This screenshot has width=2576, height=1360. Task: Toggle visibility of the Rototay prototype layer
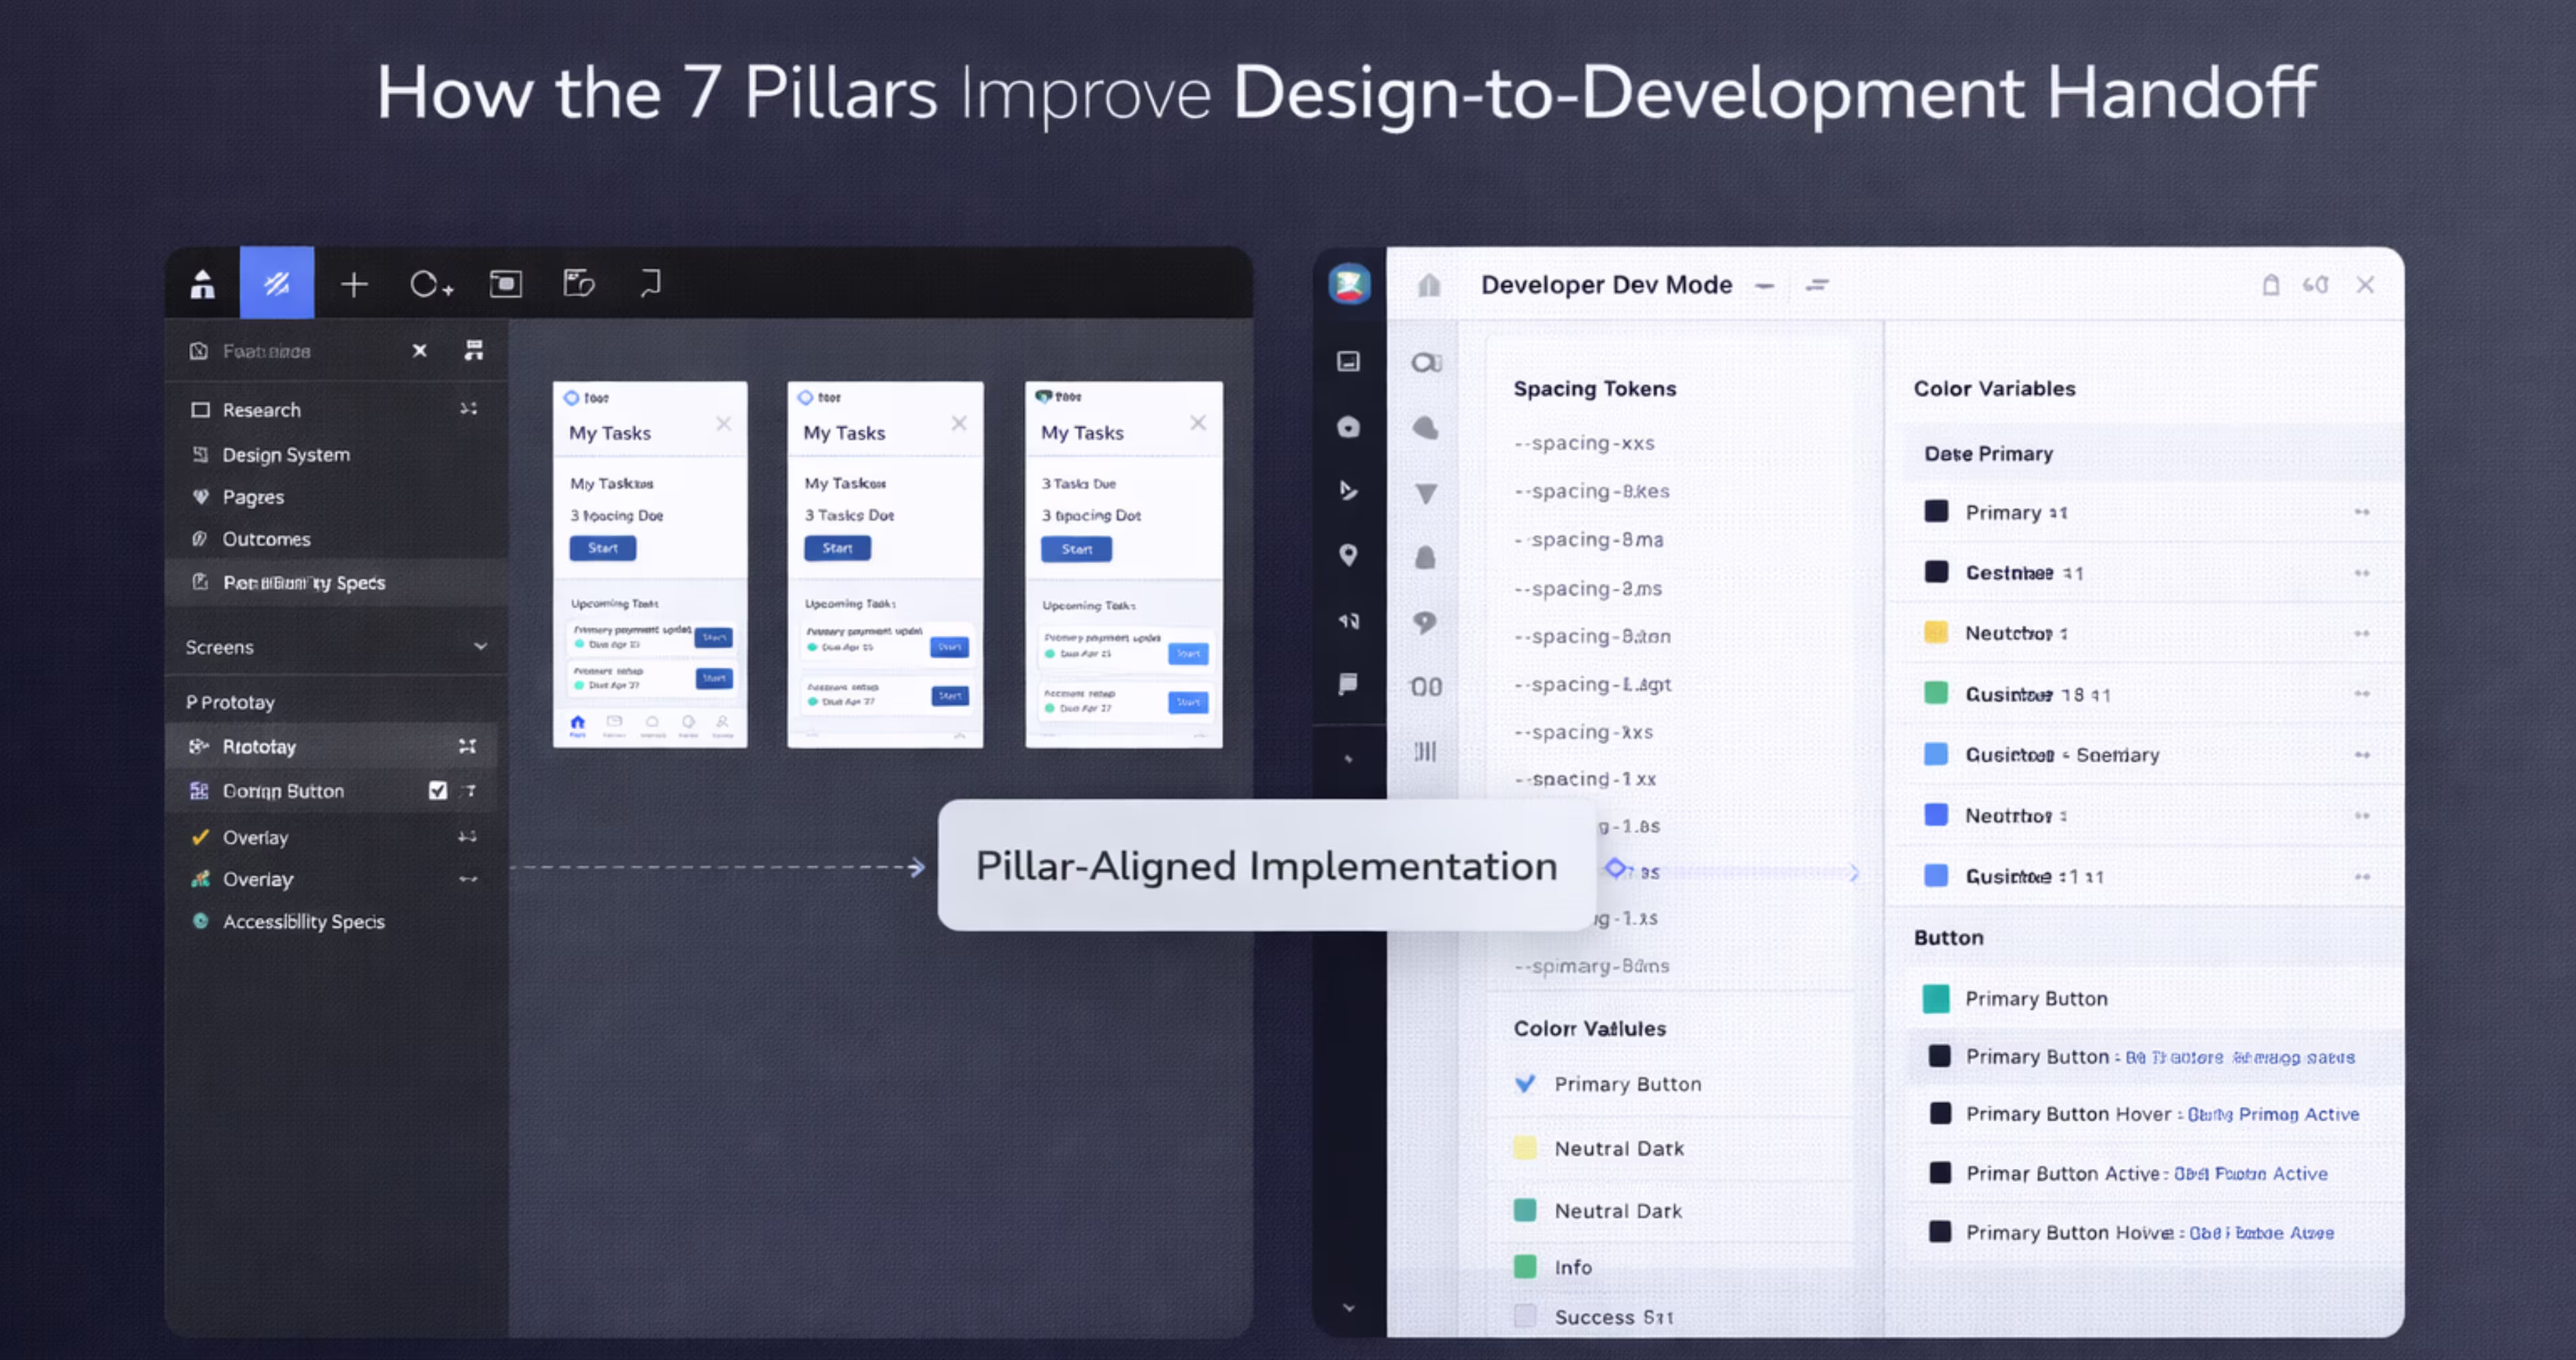coord(467,746)
